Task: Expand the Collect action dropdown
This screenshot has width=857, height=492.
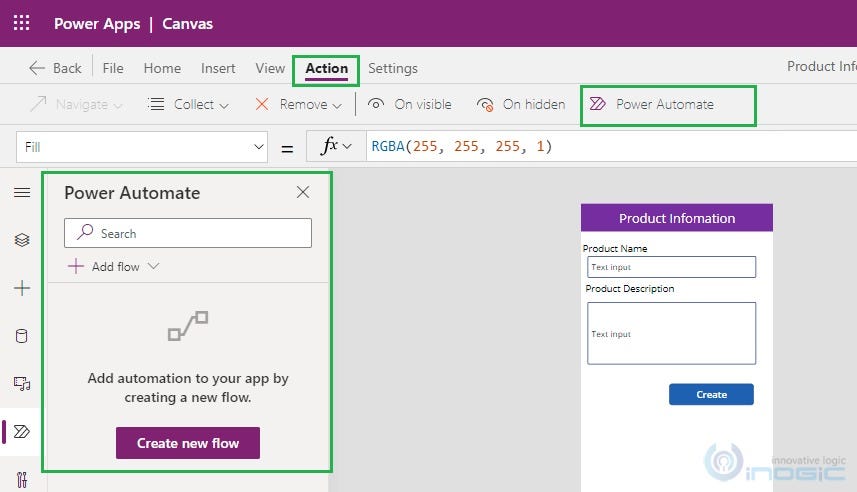Action: [189, 104]
